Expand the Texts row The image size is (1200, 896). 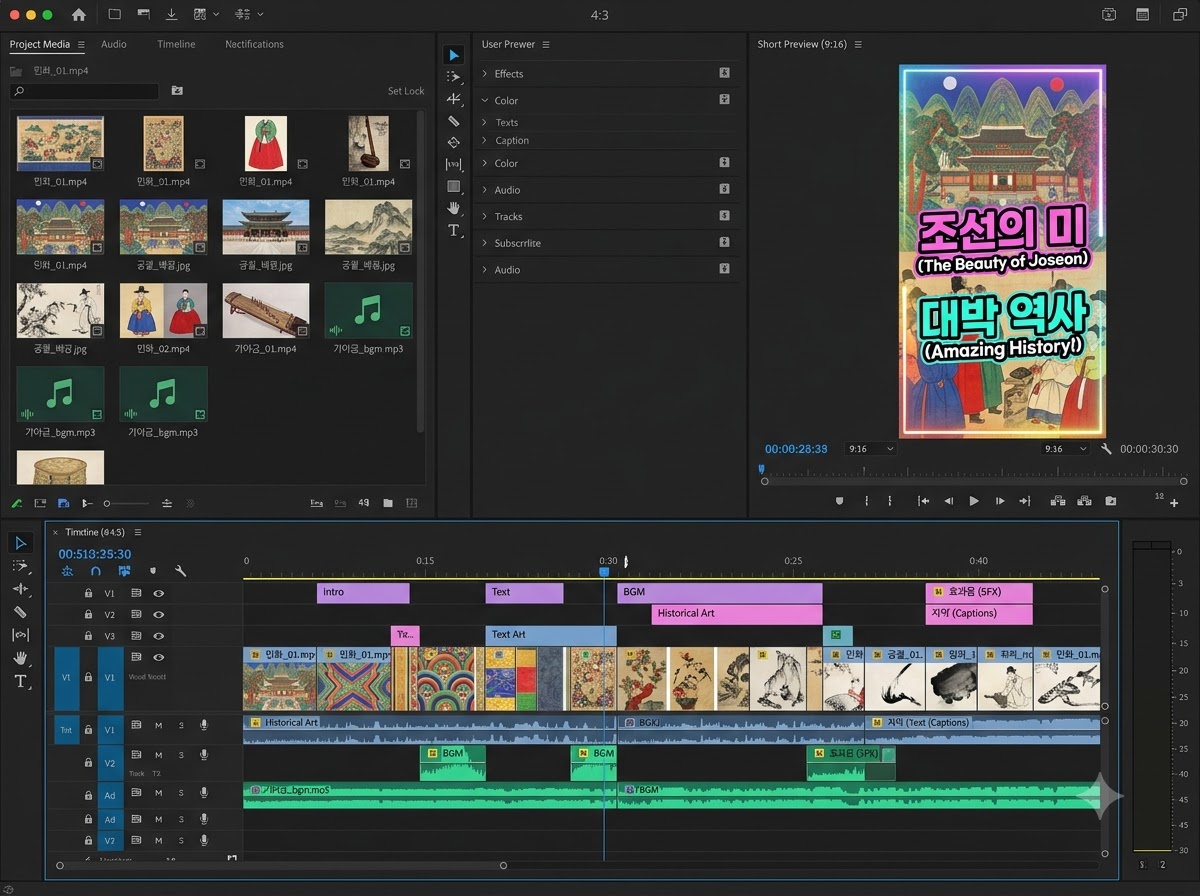[x=485, y=123]
